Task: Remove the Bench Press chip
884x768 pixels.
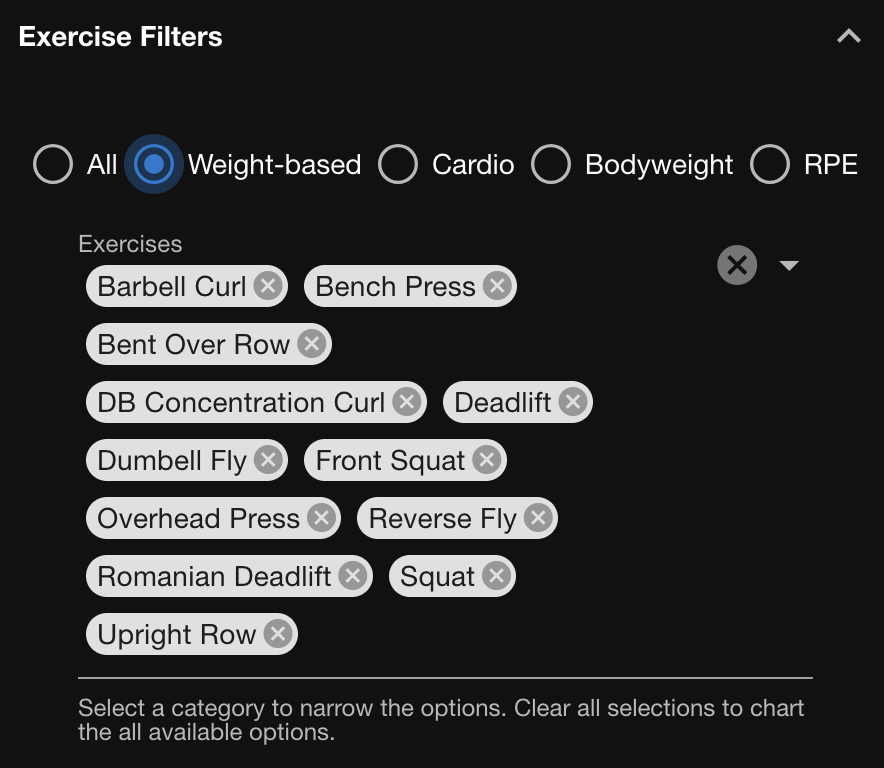Action: coord(496,287)
